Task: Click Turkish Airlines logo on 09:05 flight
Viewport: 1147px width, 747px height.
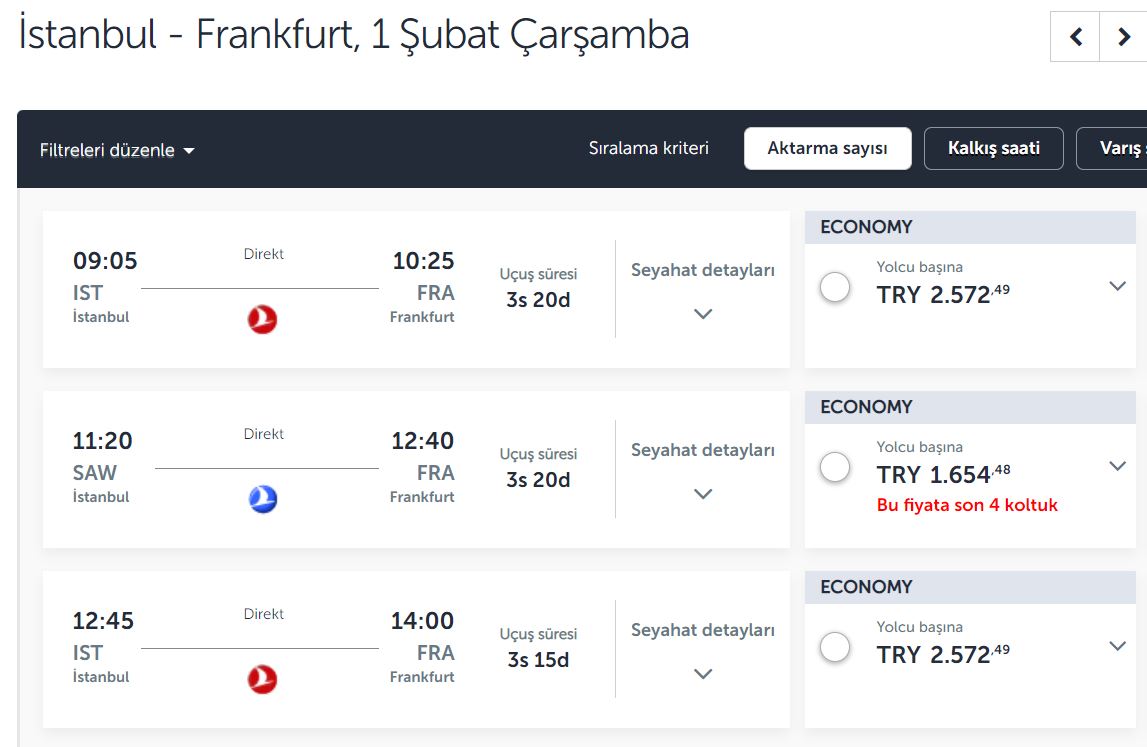Action: [x=263, y=320]
